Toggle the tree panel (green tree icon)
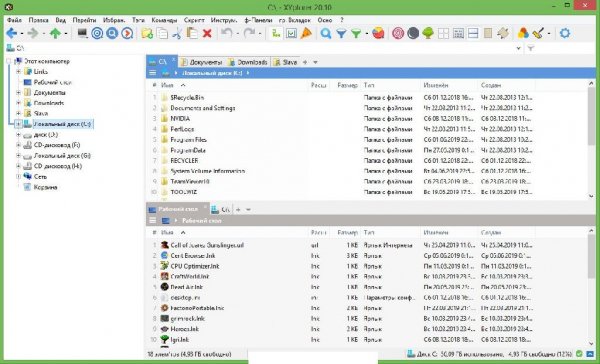 click(428, 34)
